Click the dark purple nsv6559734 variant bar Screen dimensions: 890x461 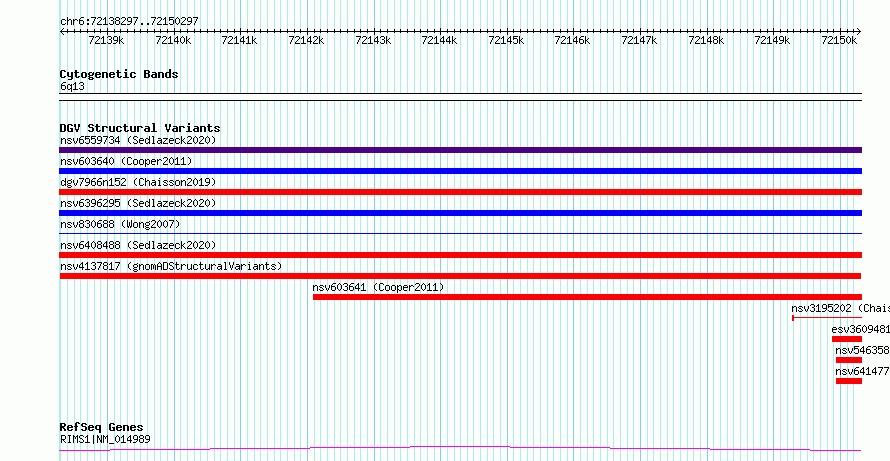[x=460, y=150]
